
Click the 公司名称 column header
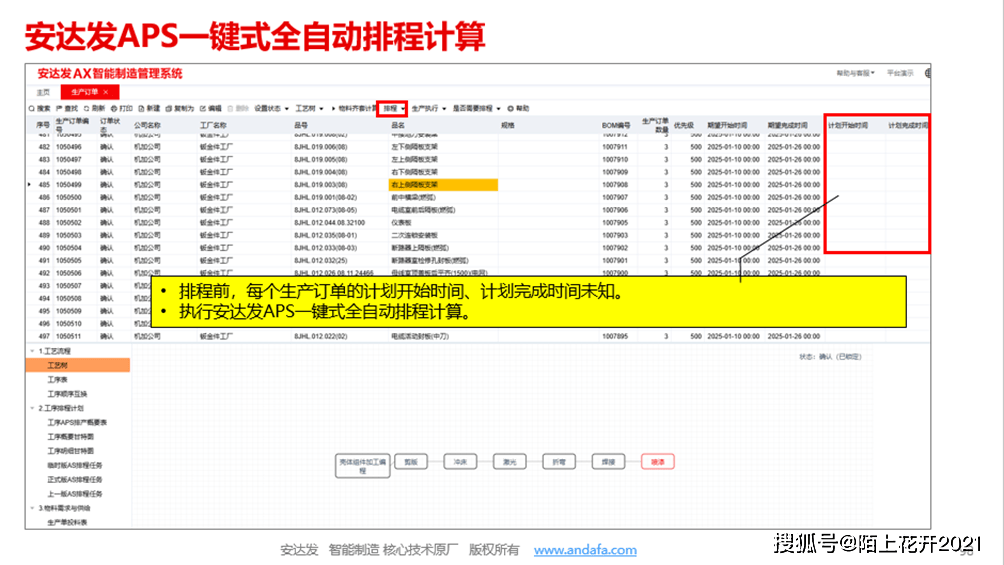click(147, 126)
